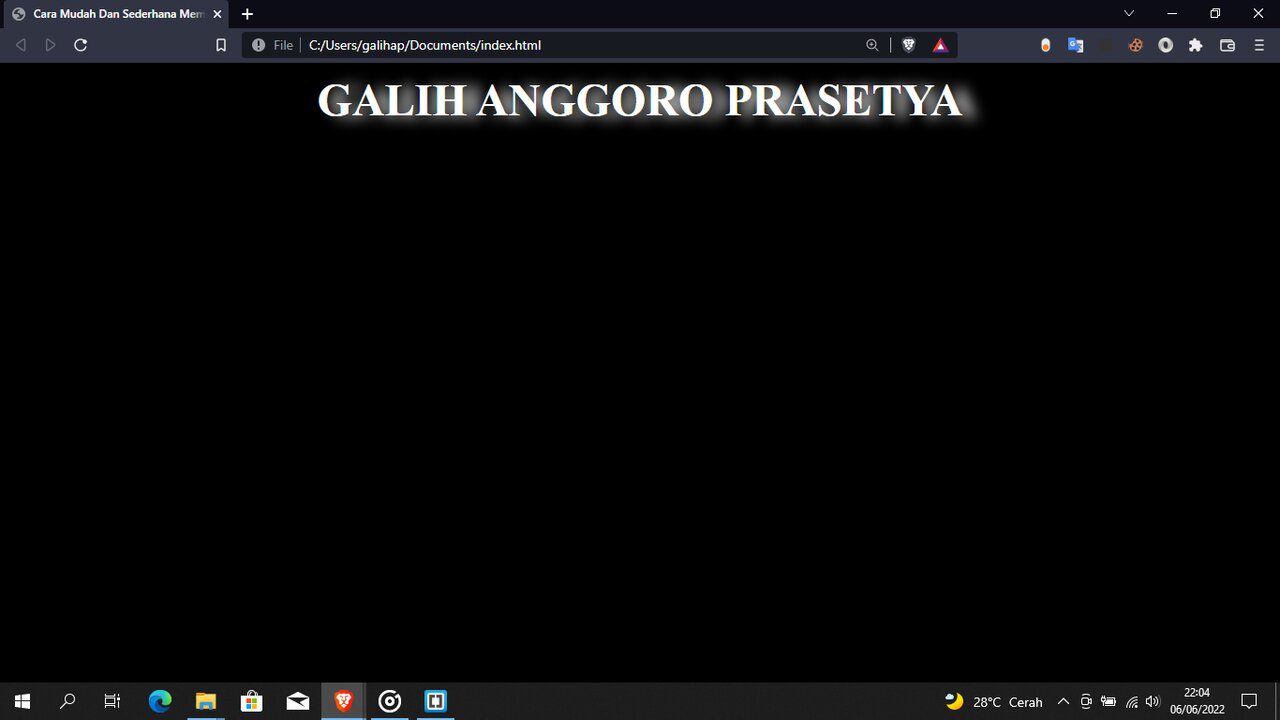Click the GALIH ANGGORO PRASETYA heading
Image resolution: width=1280 pixels, height=720 pixels.
point(640,100)
